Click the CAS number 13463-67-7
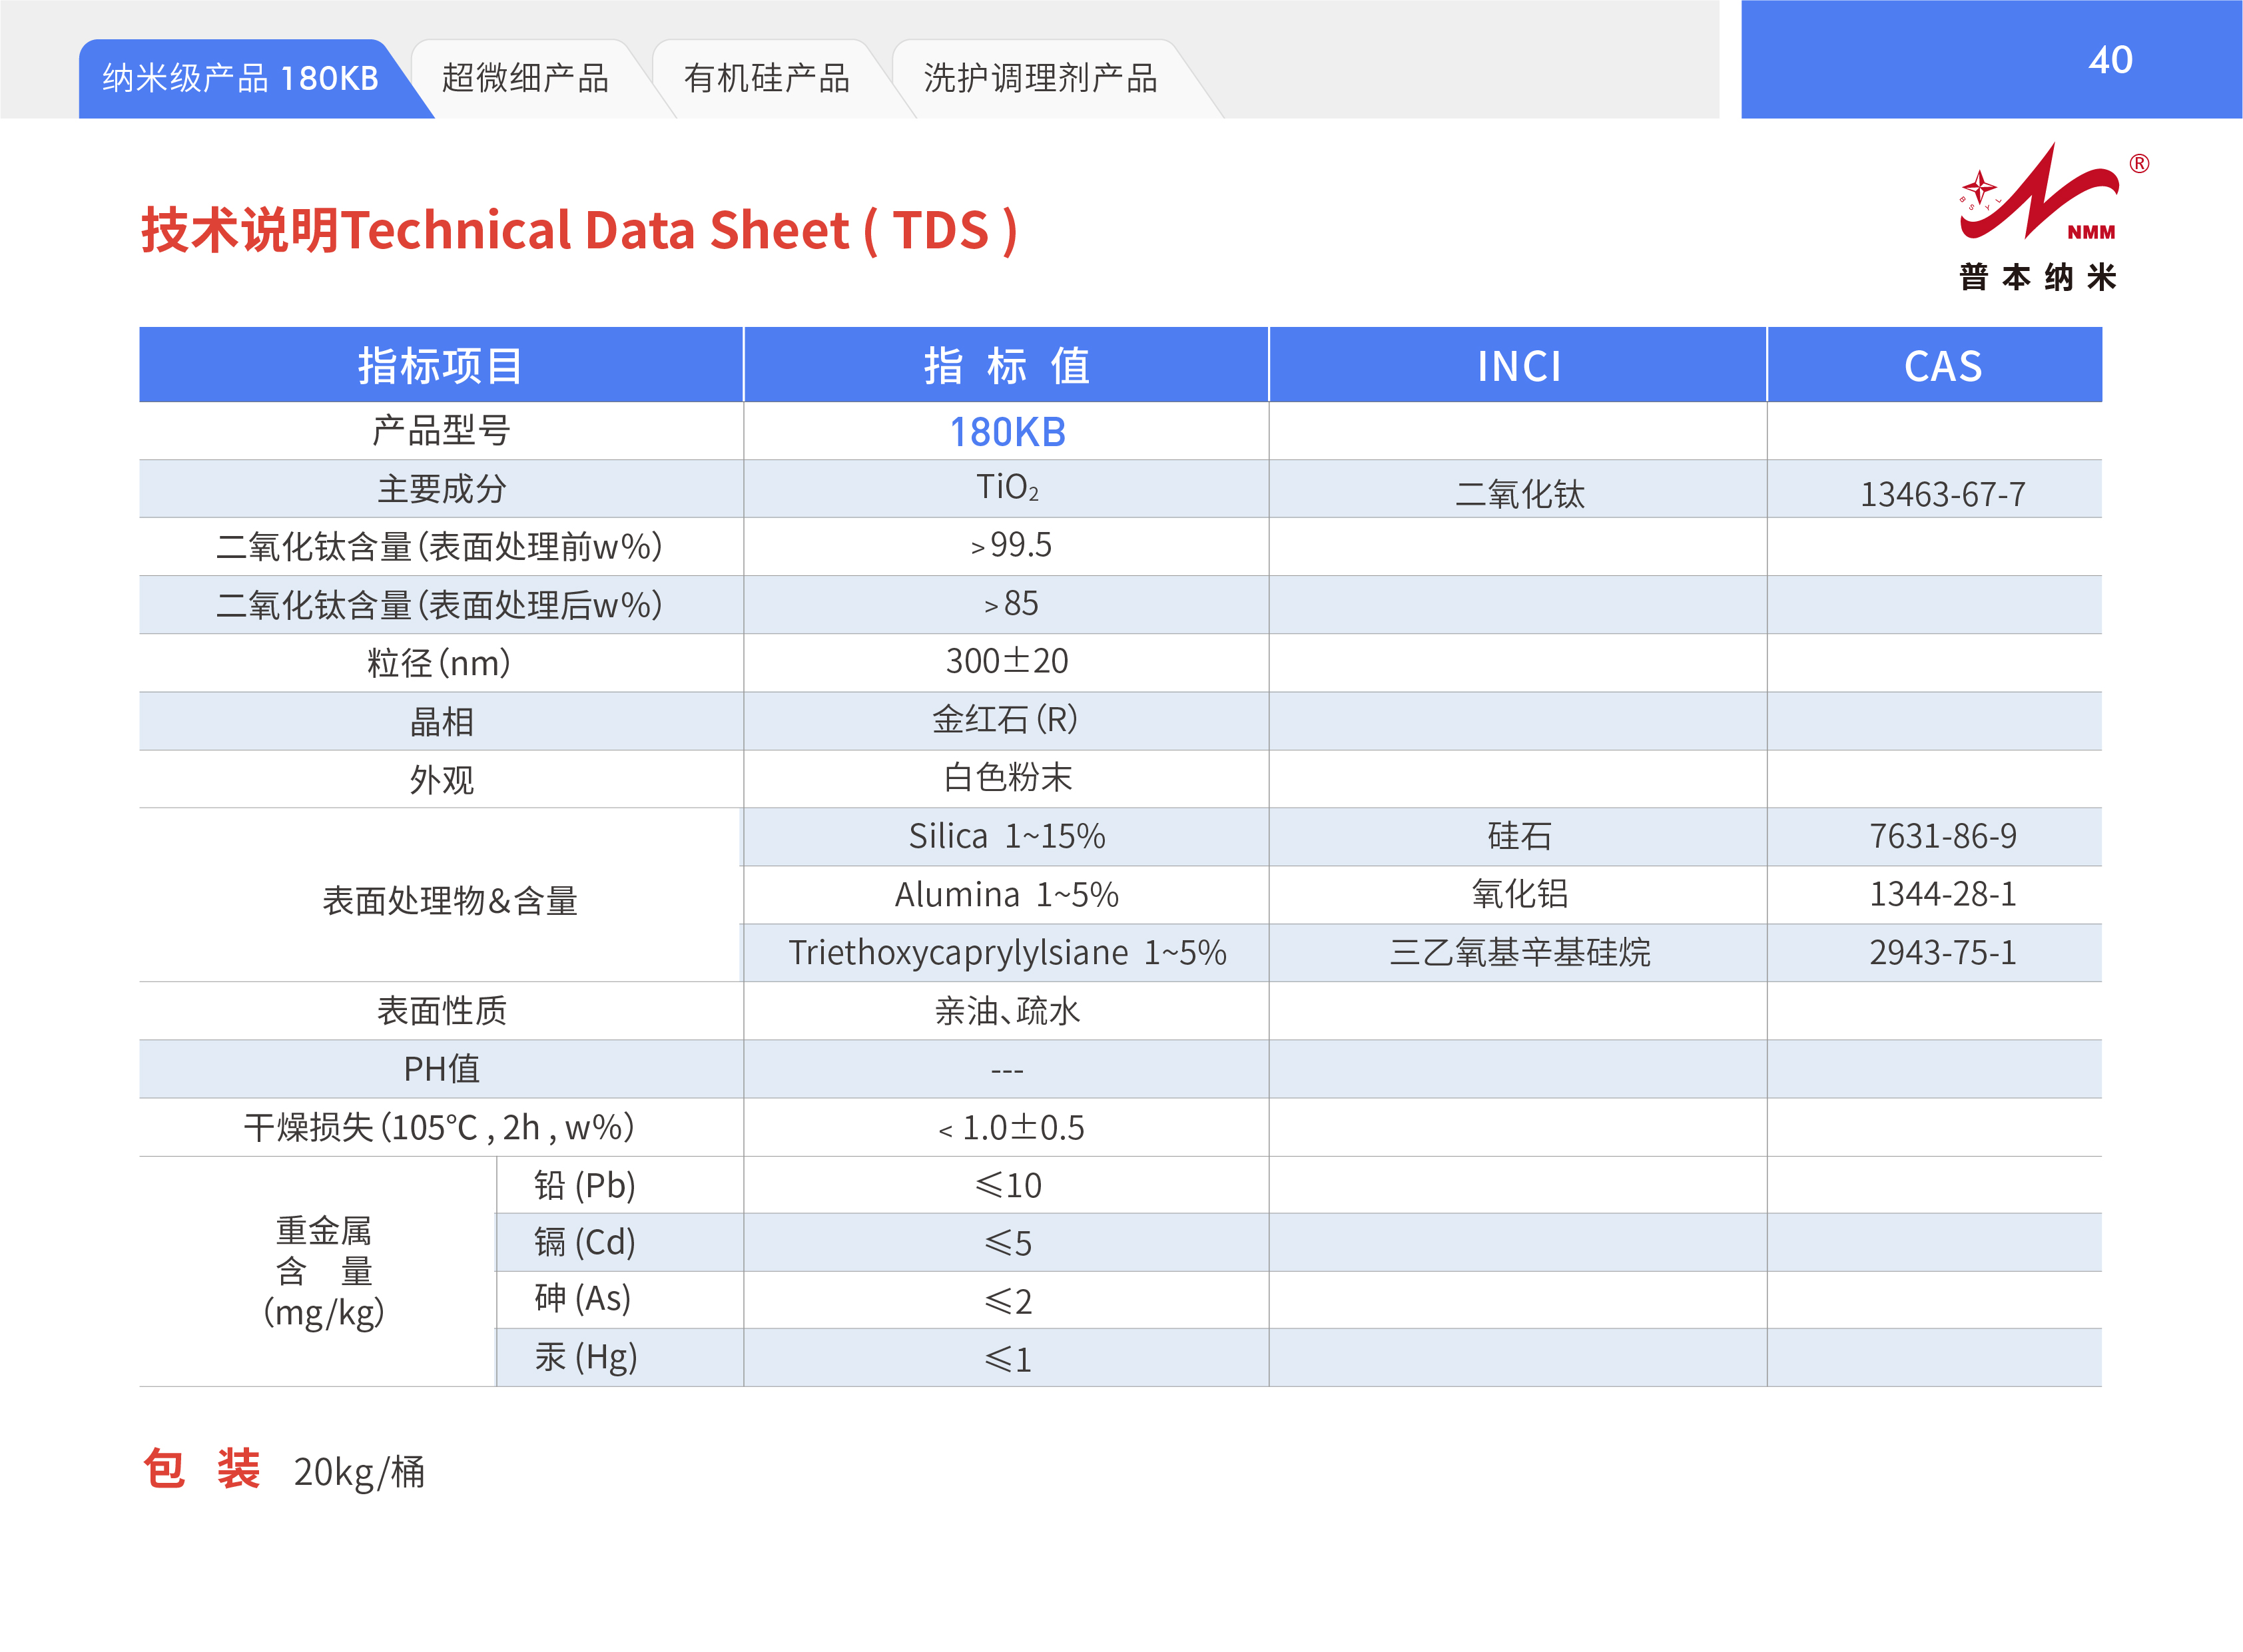The height and width of the screenshot is (1652, 2243). (1942, 494)
